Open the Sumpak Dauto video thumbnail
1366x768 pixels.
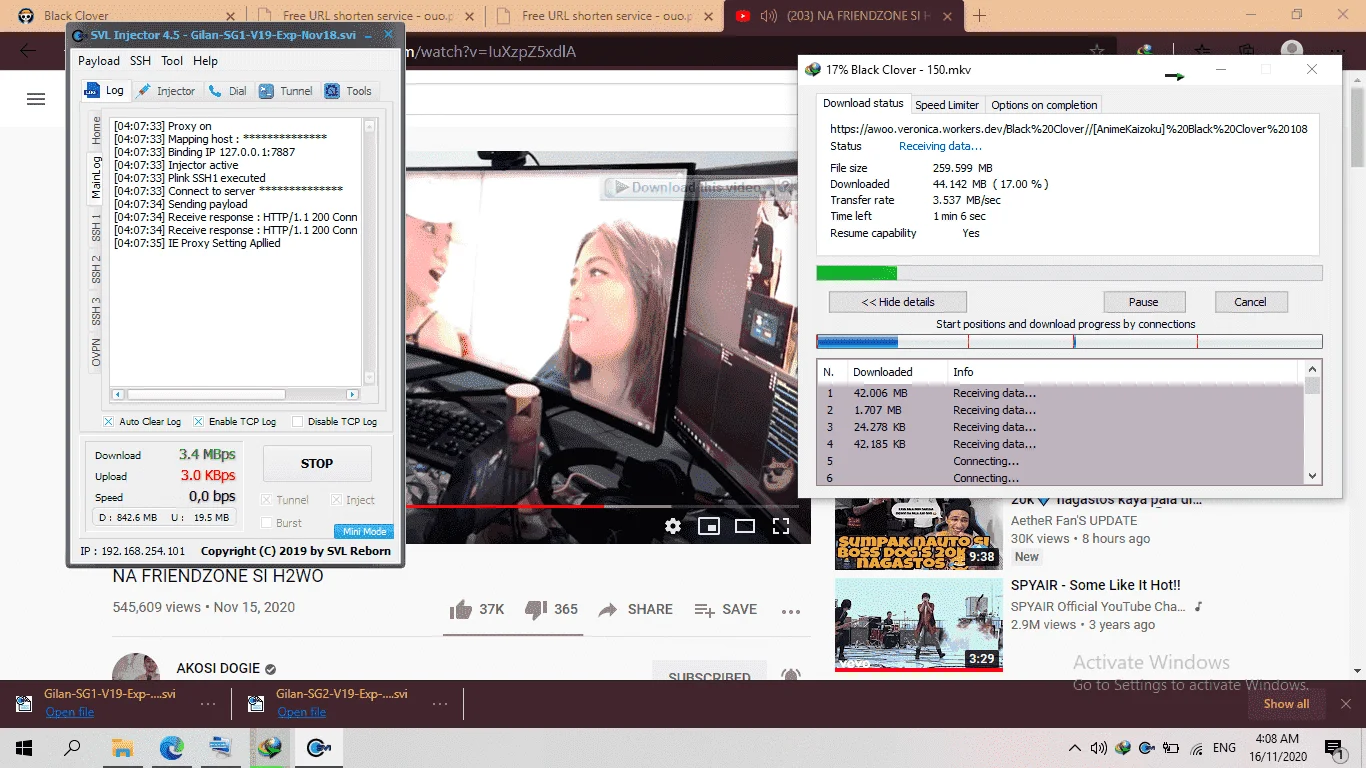[x=918, y=533]
